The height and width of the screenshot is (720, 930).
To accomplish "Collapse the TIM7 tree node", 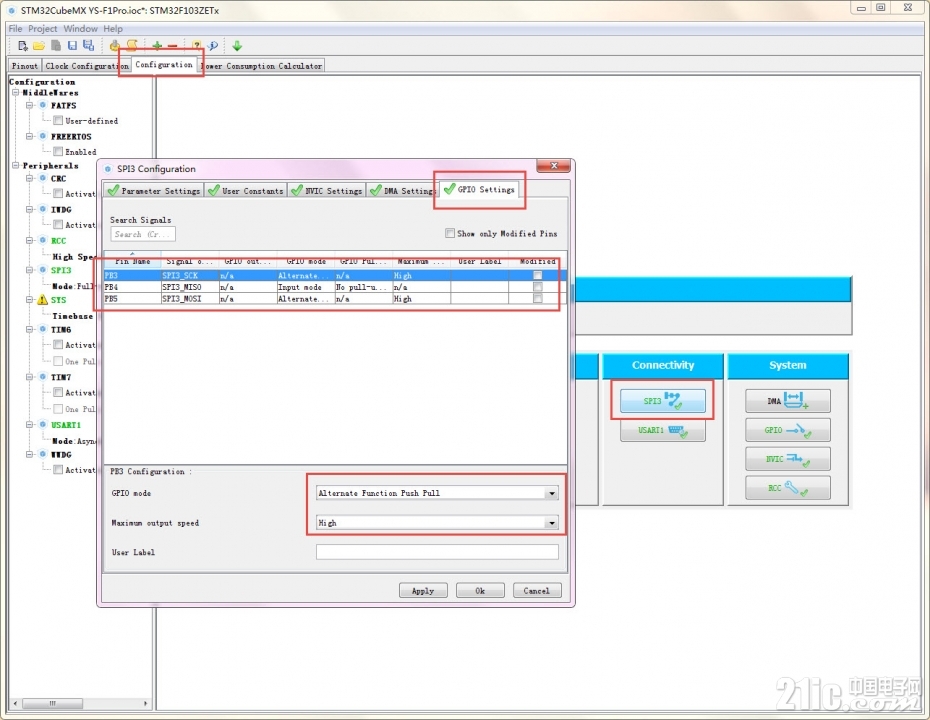I will [29, 377].
